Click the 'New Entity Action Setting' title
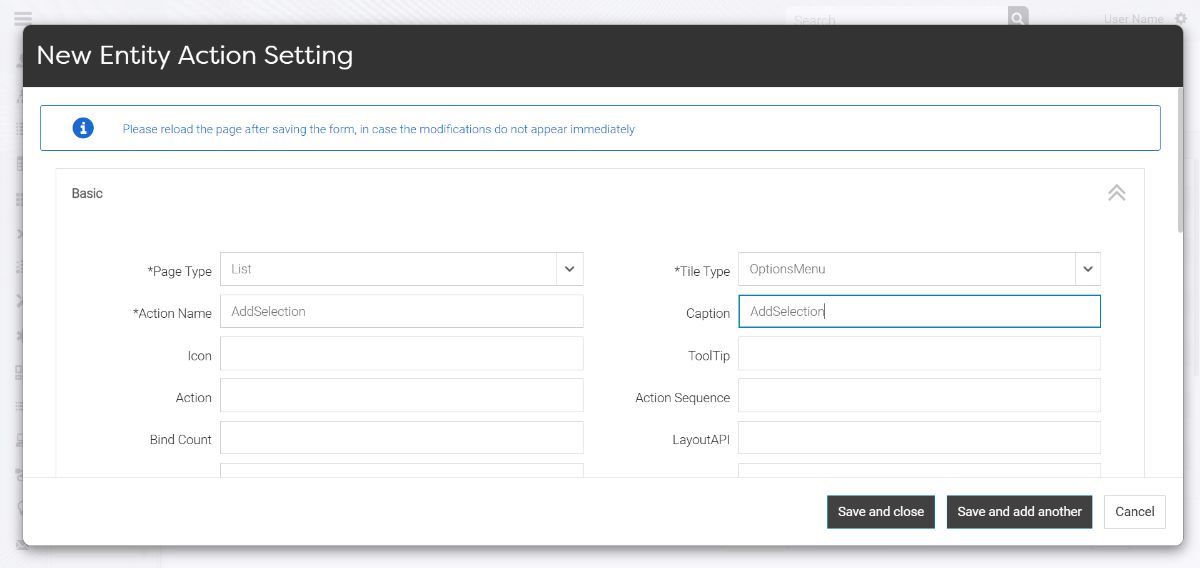 point(195,55)
